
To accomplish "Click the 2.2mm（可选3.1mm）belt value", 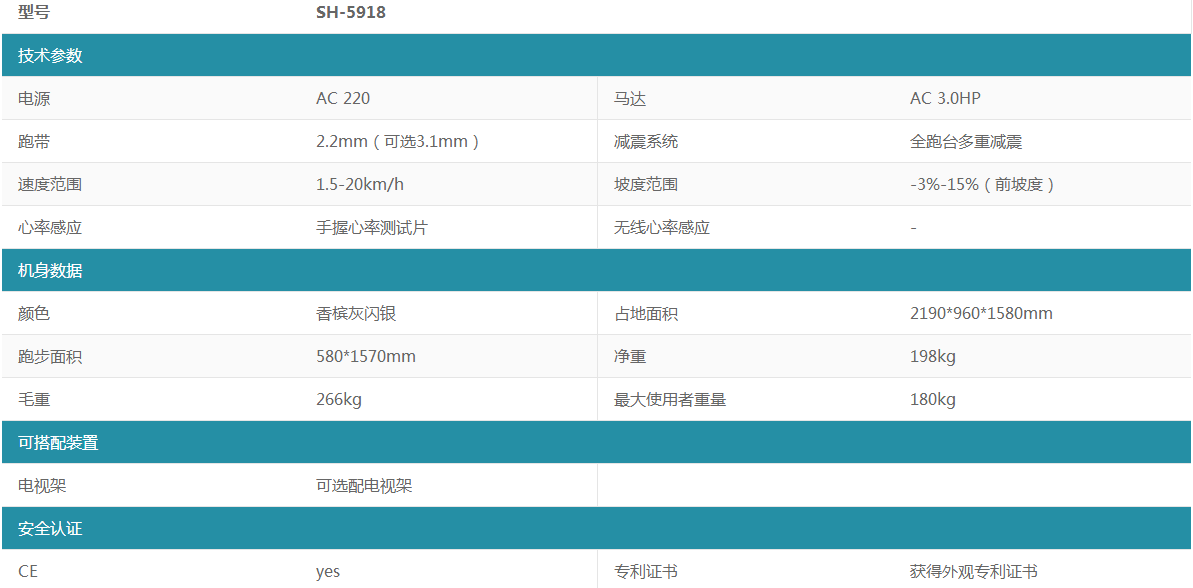I will pos(398,142).
